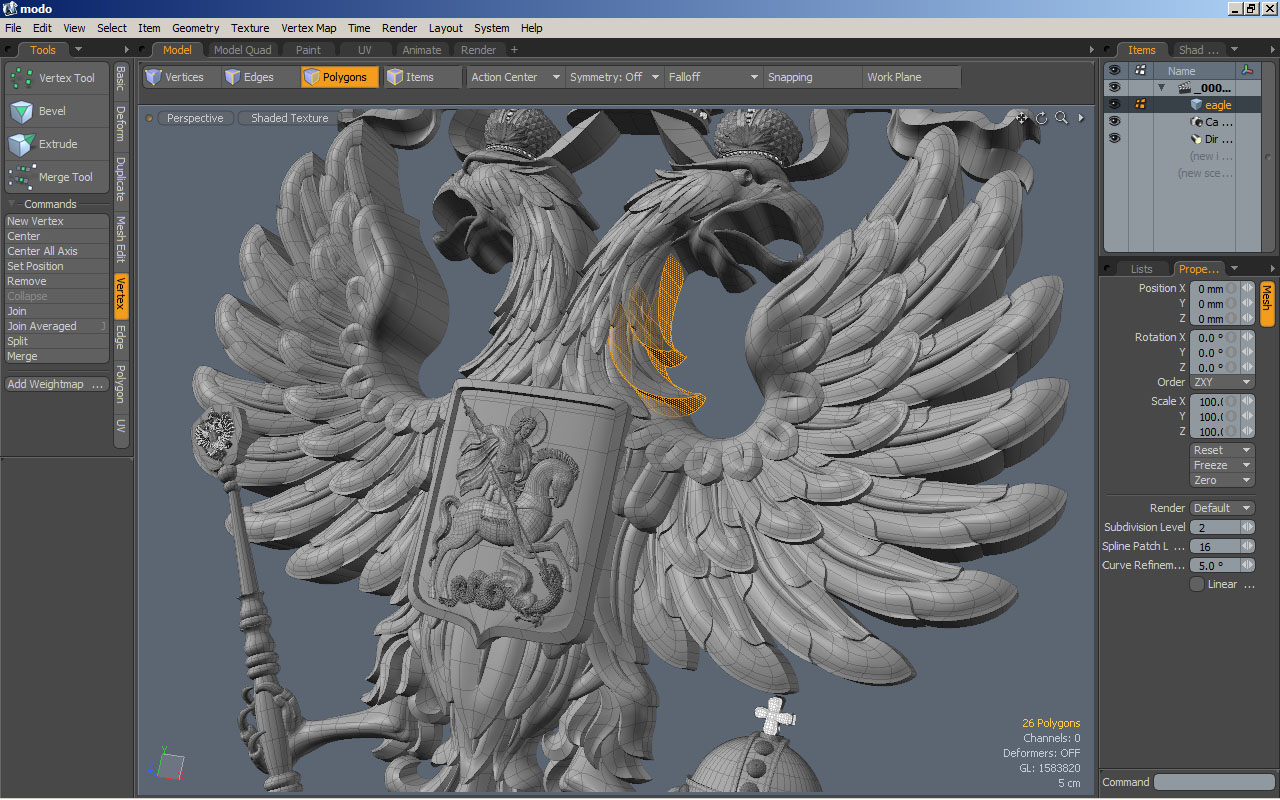Click the Work Plane button

pos(911,77)
